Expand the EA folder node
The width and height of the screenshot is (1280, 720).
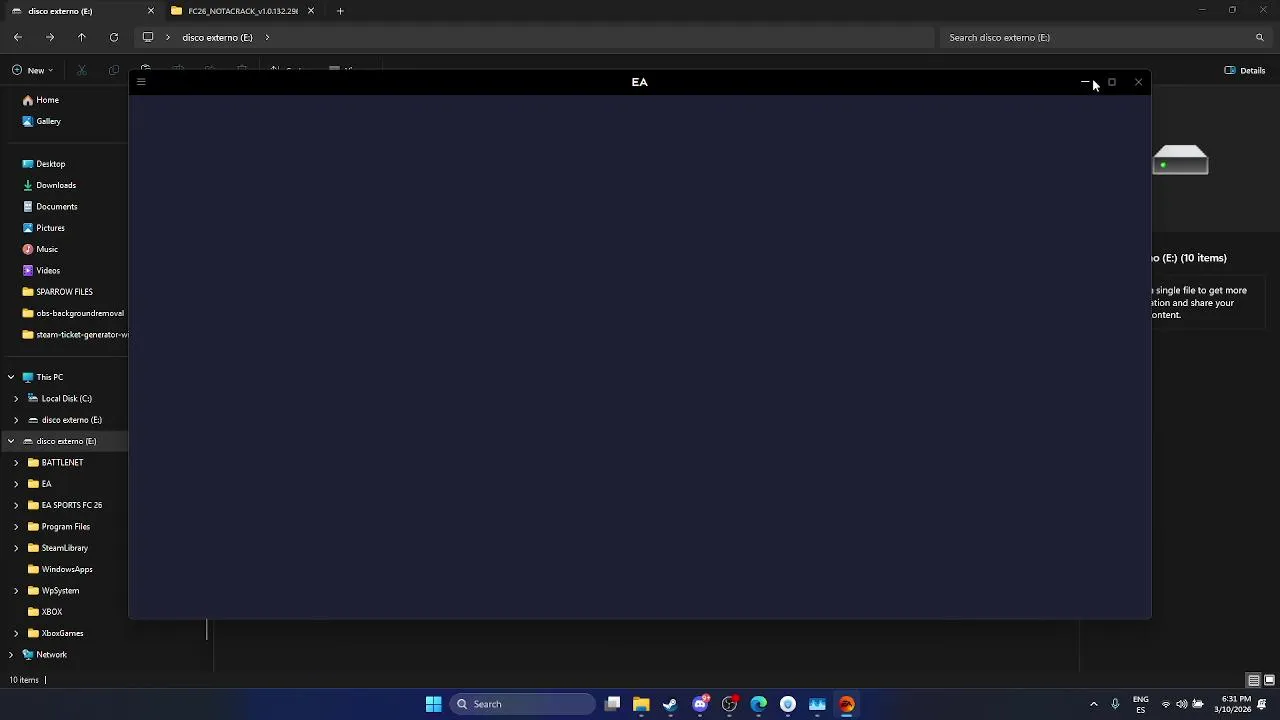click(x=16, y=484)
